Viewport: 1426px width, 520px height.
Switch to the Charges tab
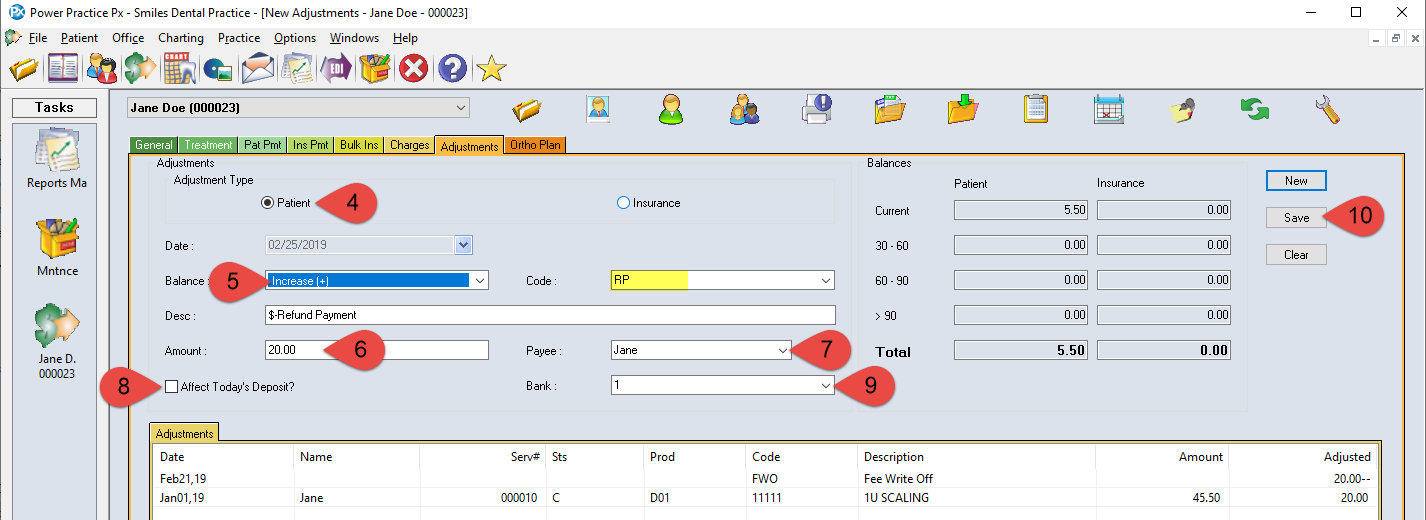coord(409,145)
